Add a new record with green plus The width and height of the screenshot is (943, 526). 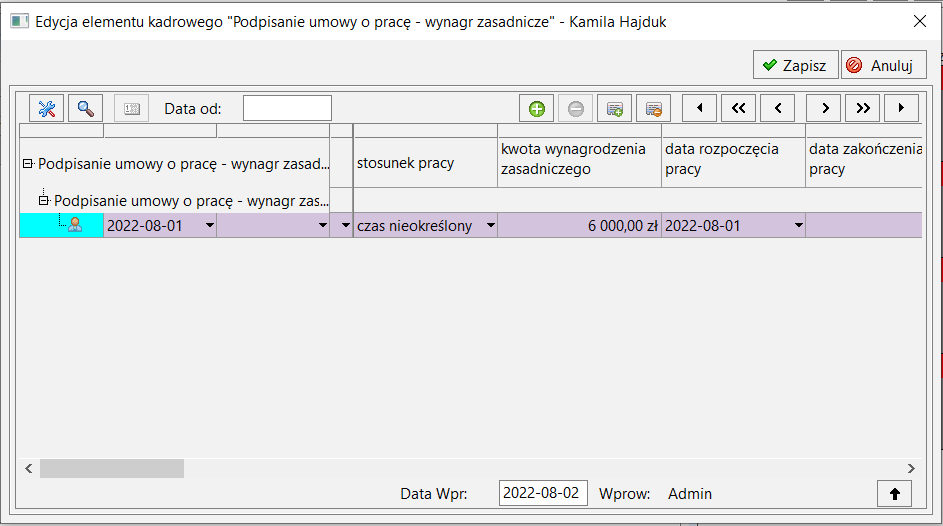click(x=536, y=109)
